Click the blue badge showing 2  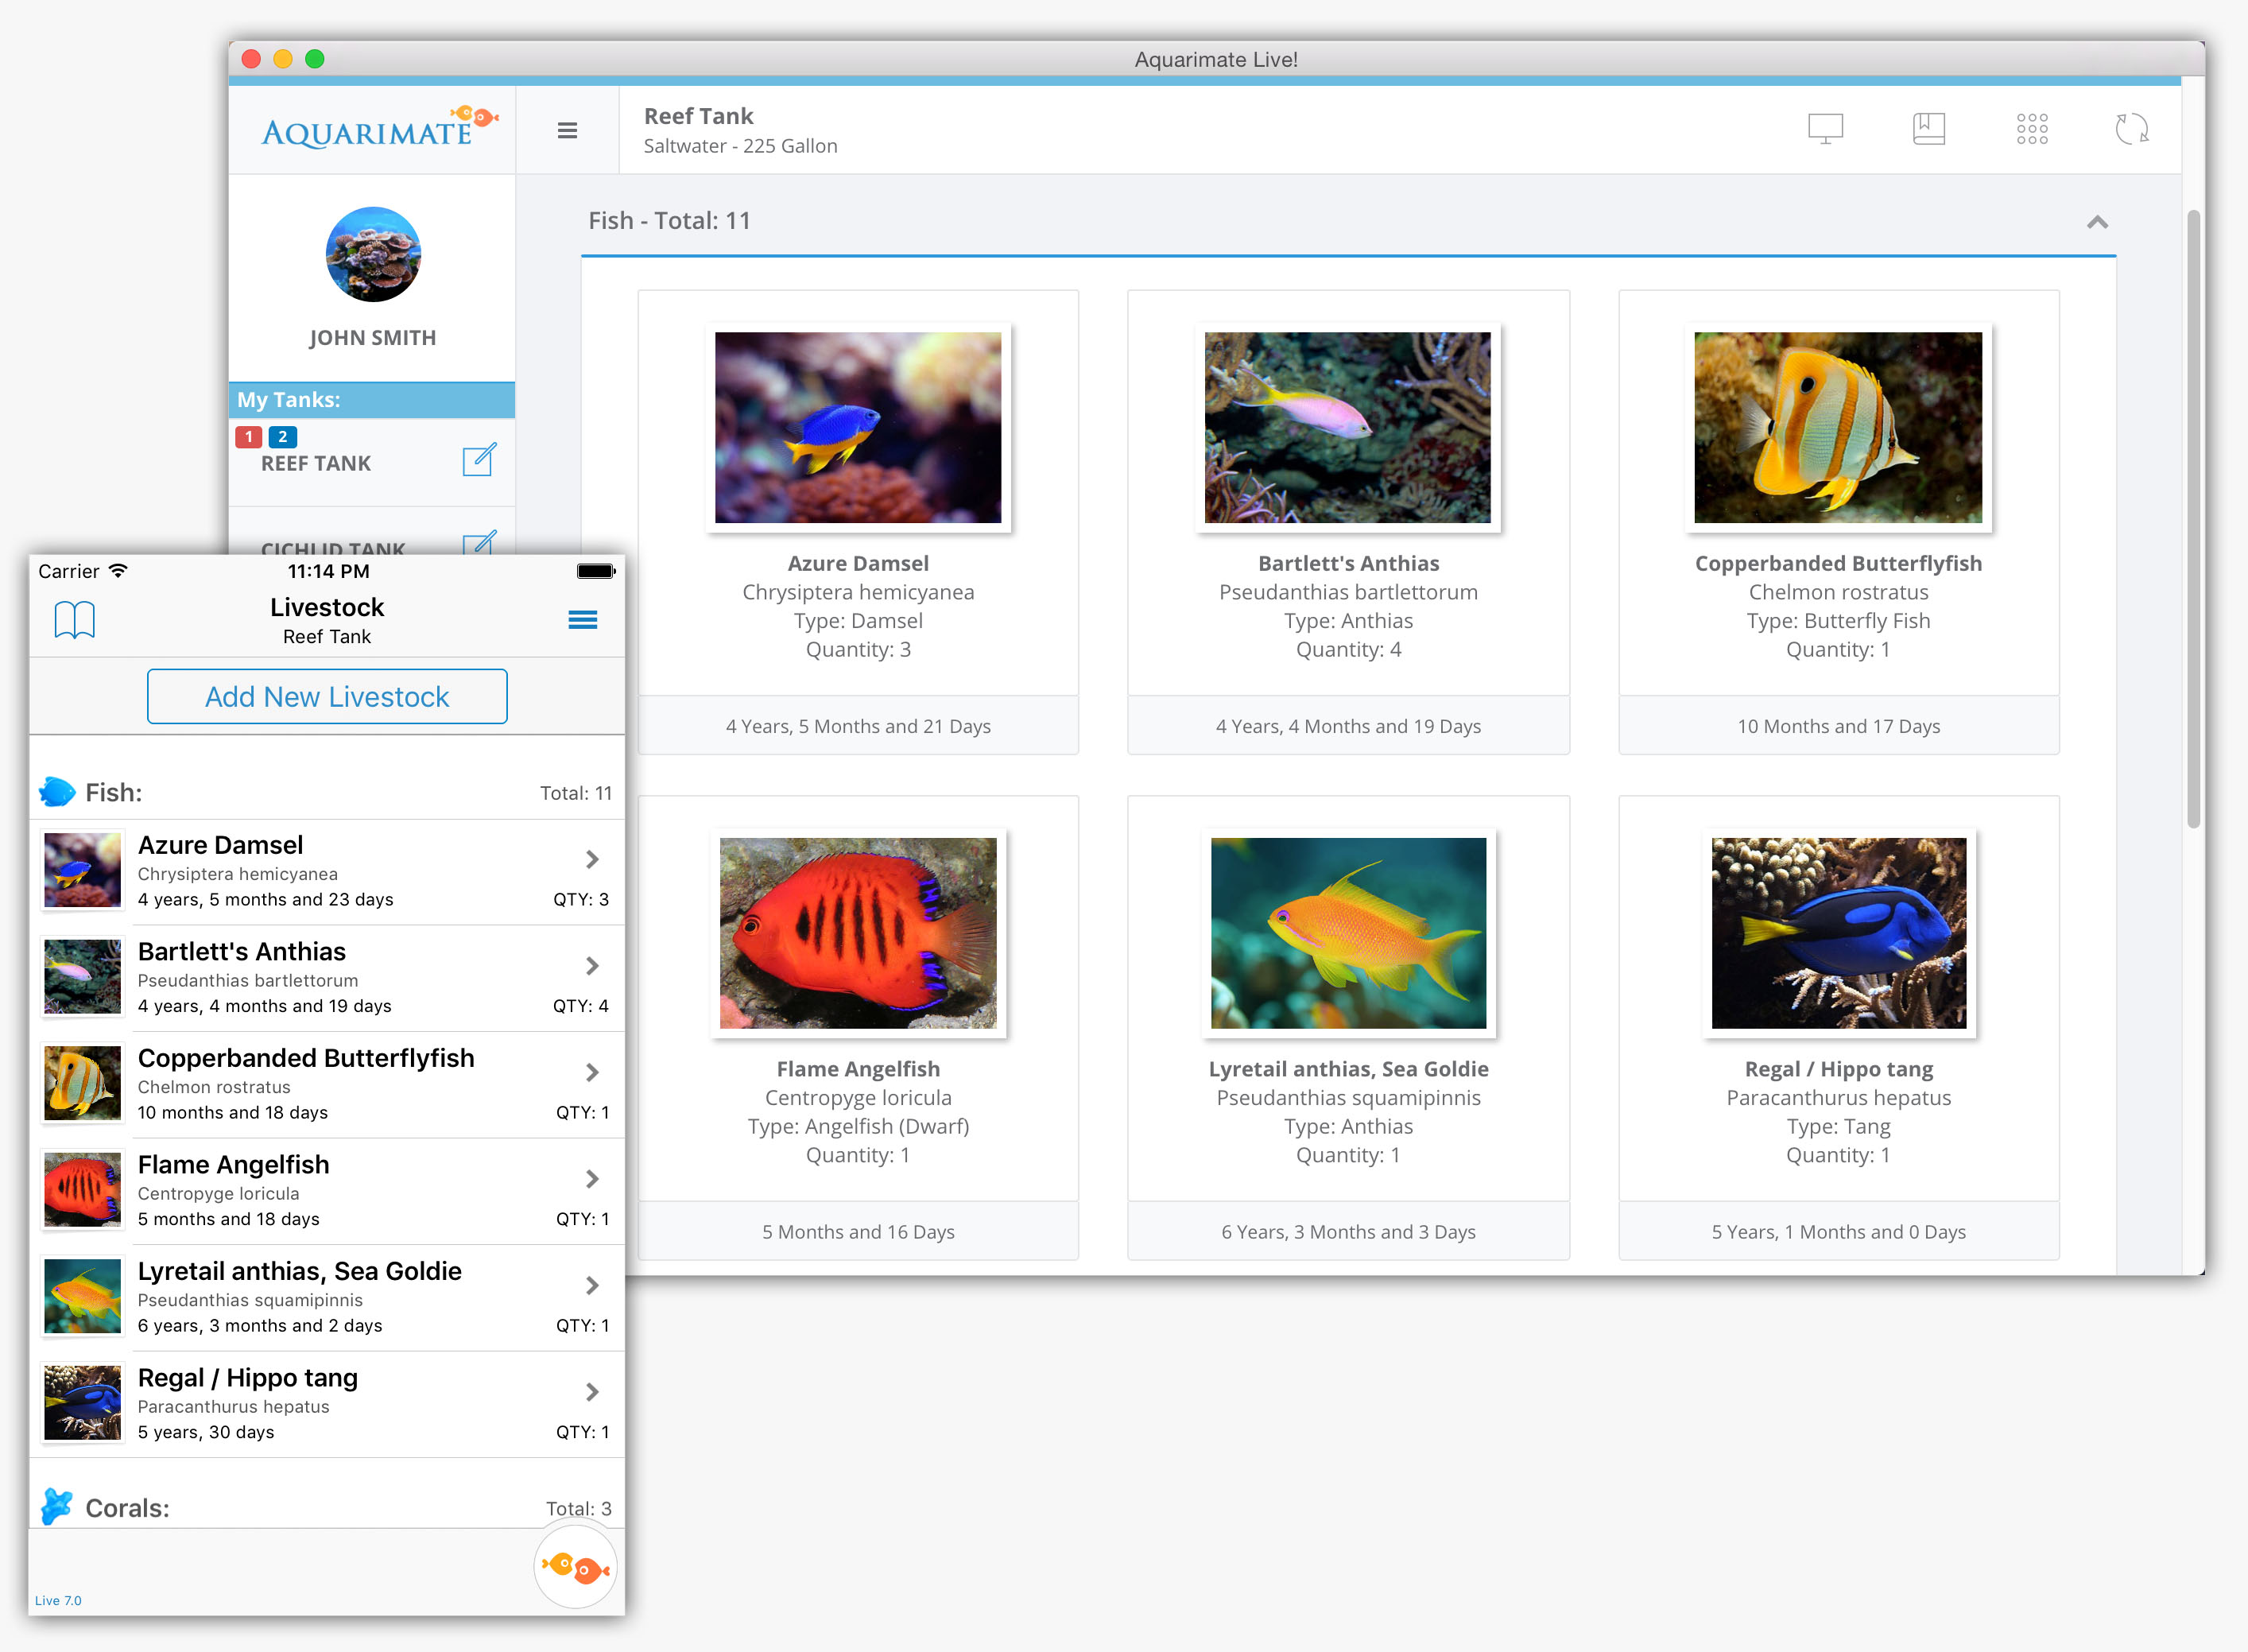(283, 437)
